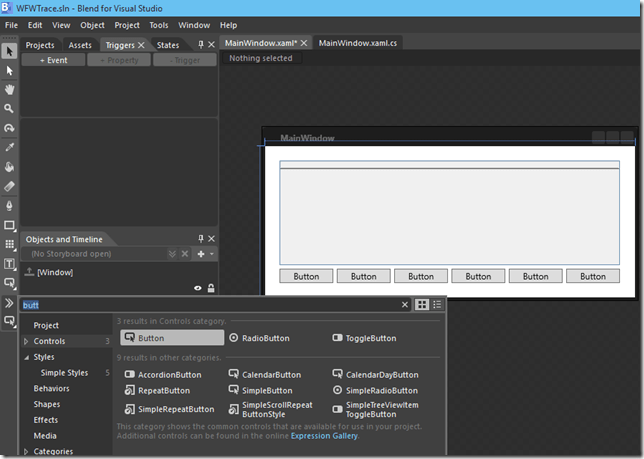Open the Expression Gallery link
This screenshot has height=459, width=644.
pyautogui.click(x=324, y=436)
